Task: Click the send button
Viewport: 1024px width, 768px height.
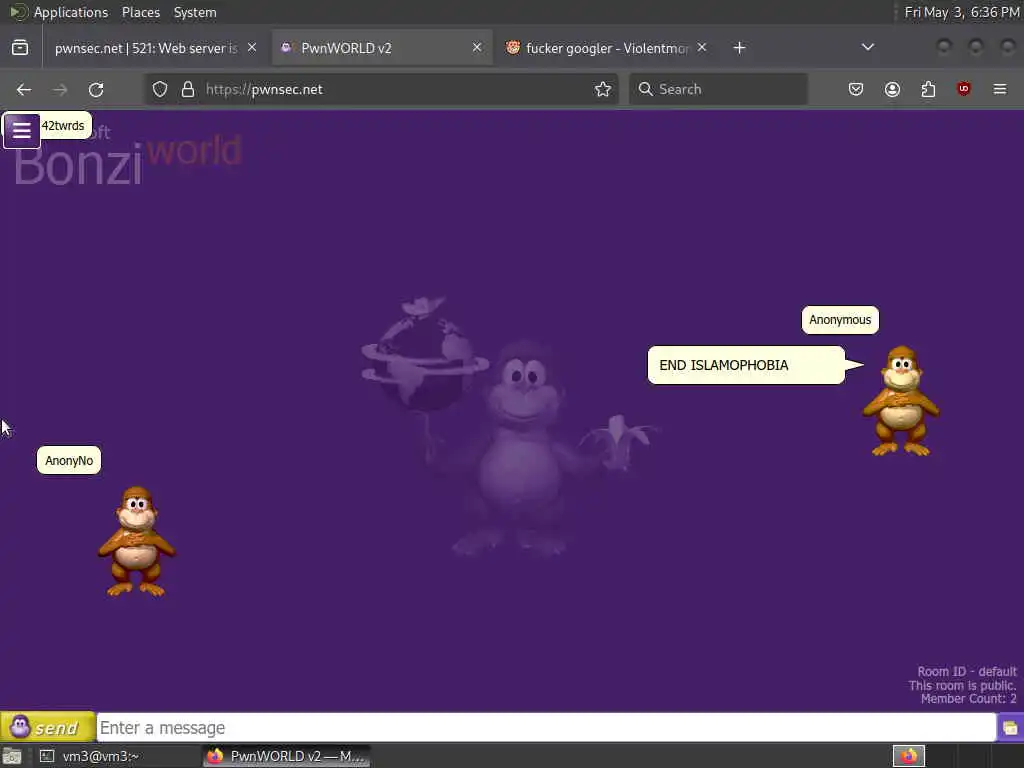Action: coord(48,727)
